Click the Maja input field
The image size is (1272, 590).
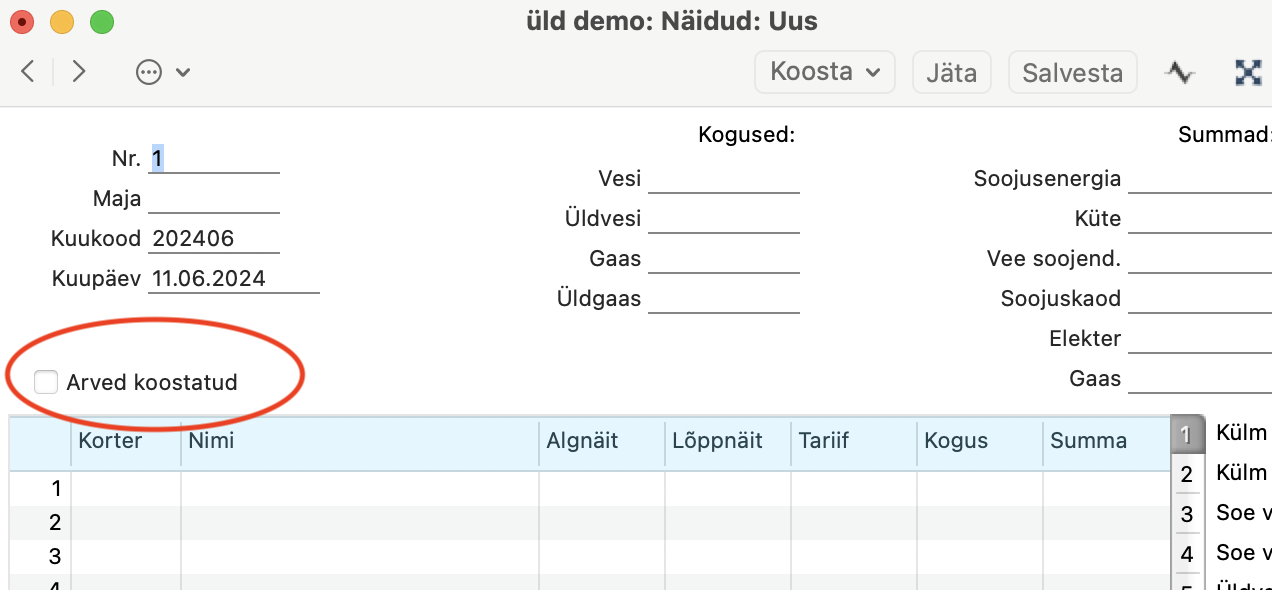tap(214, 199)
